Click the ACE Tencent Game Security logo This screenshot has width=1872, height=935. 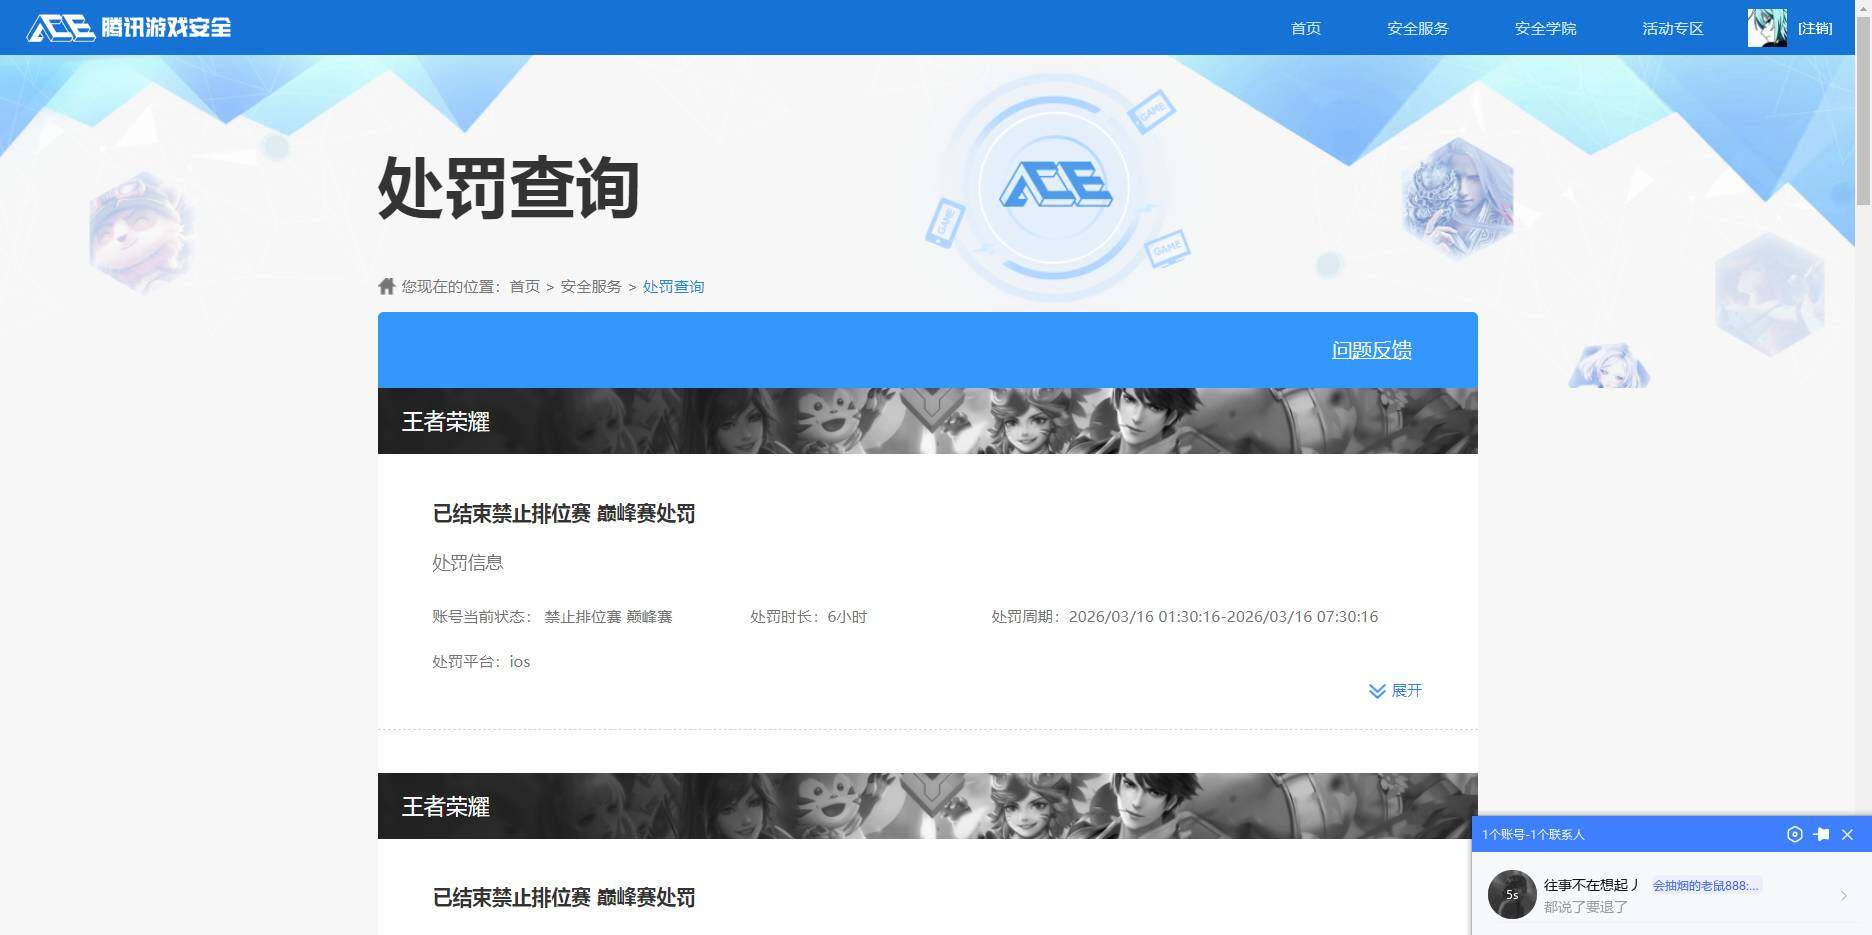pos(129,27)
